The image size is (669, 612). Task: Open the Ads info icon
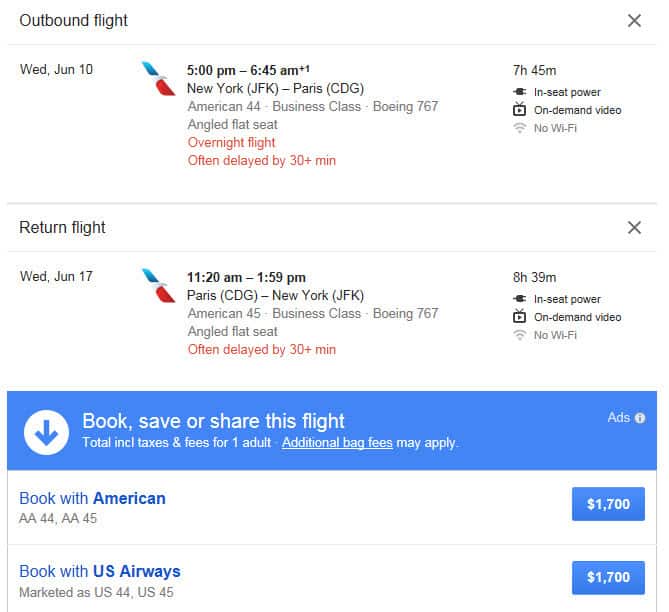[640, 418]
